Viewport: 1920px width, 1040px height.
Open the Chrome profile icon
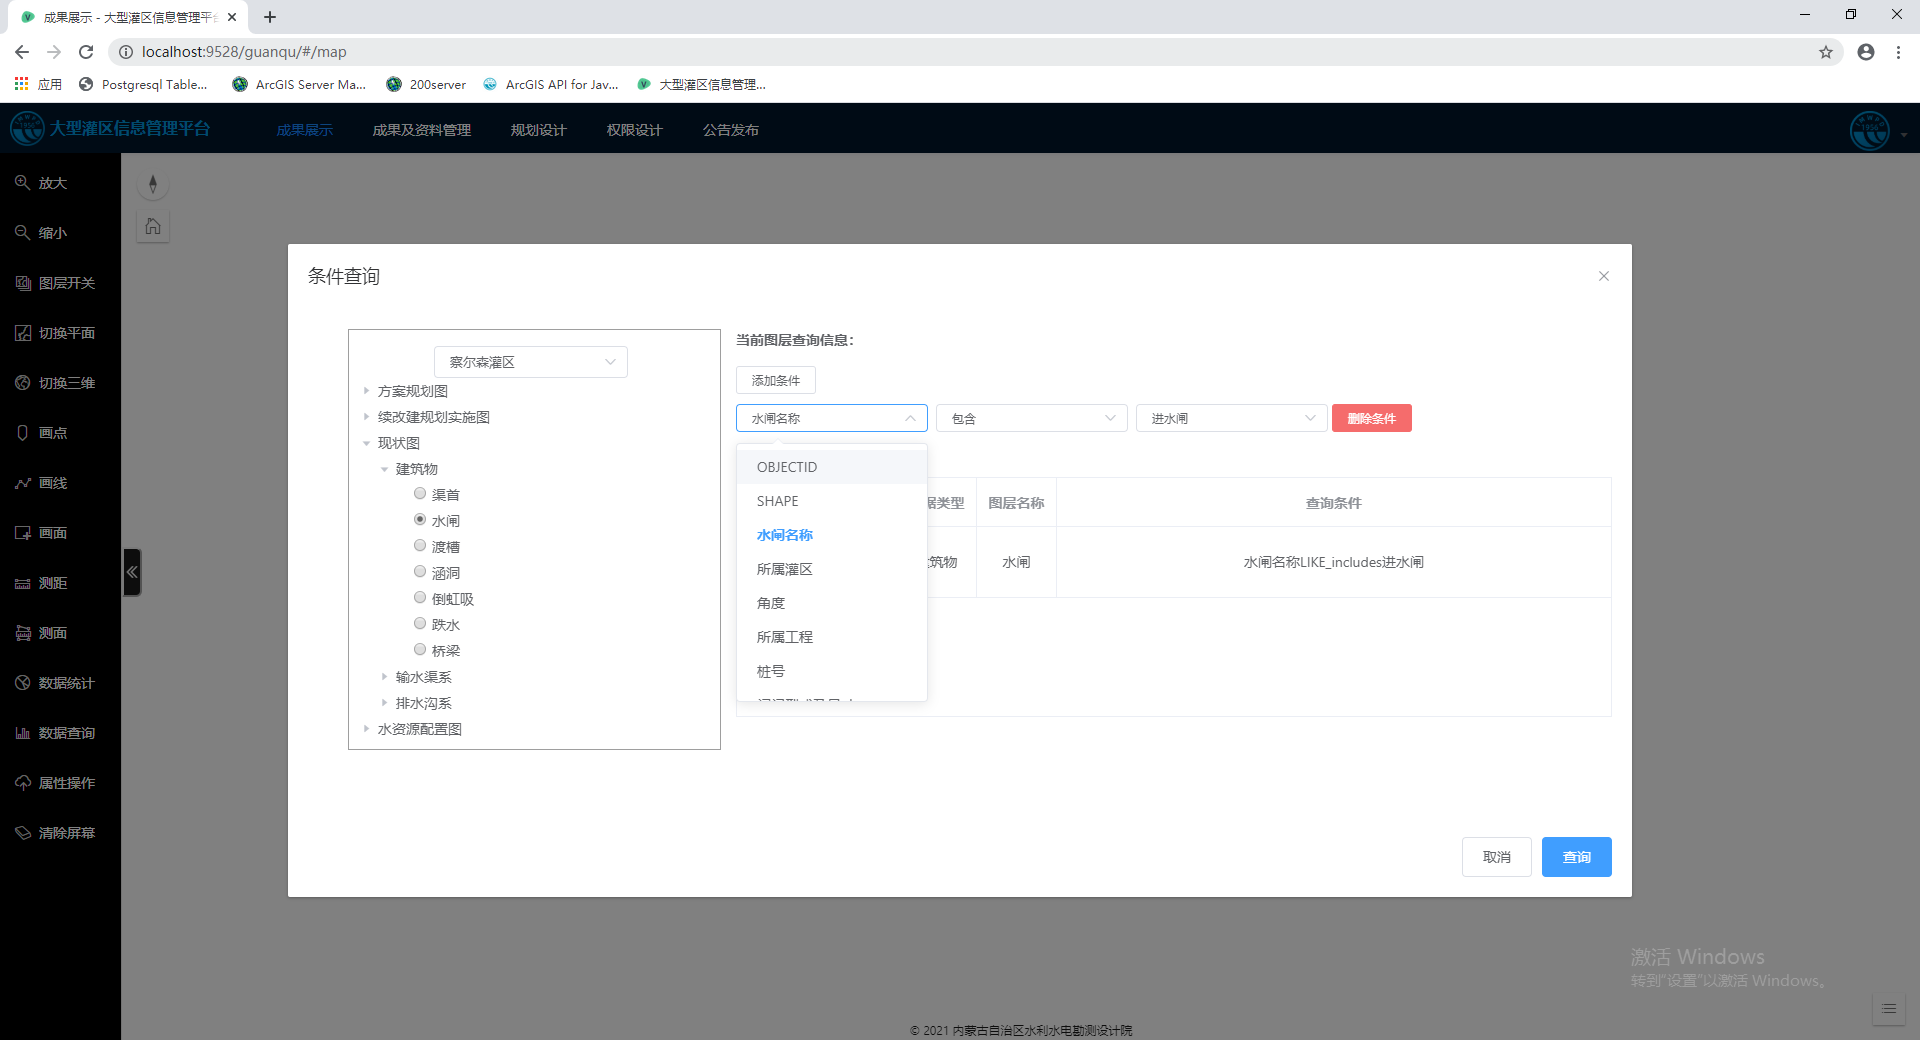click(1866, 52)
